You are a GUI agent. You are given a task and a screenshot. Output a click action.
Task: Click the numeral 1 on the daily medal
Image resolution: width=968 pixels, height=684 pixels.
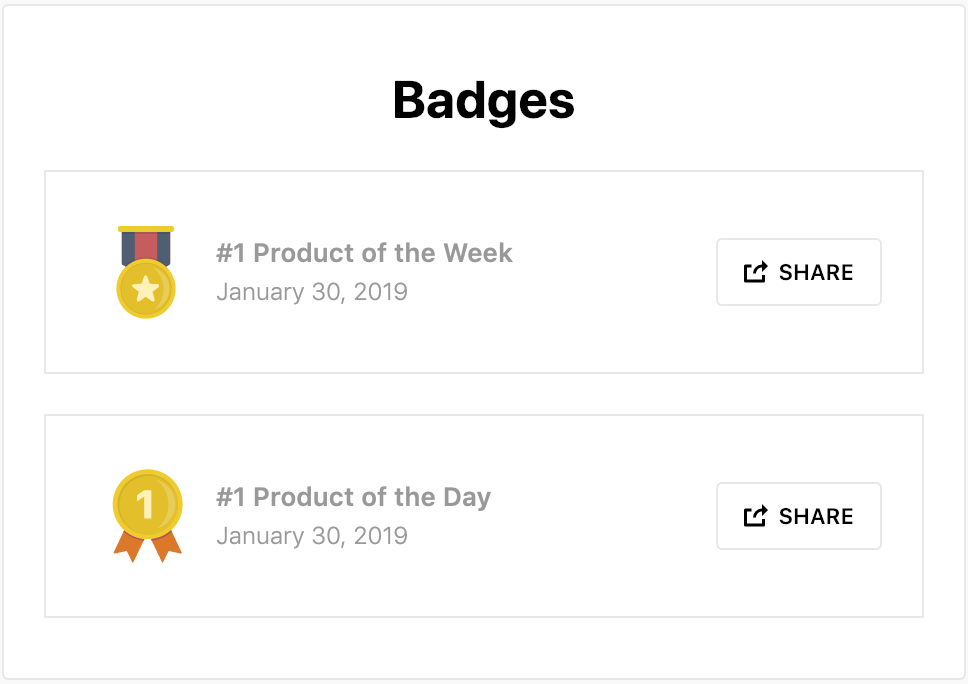(x=147, y=504)
